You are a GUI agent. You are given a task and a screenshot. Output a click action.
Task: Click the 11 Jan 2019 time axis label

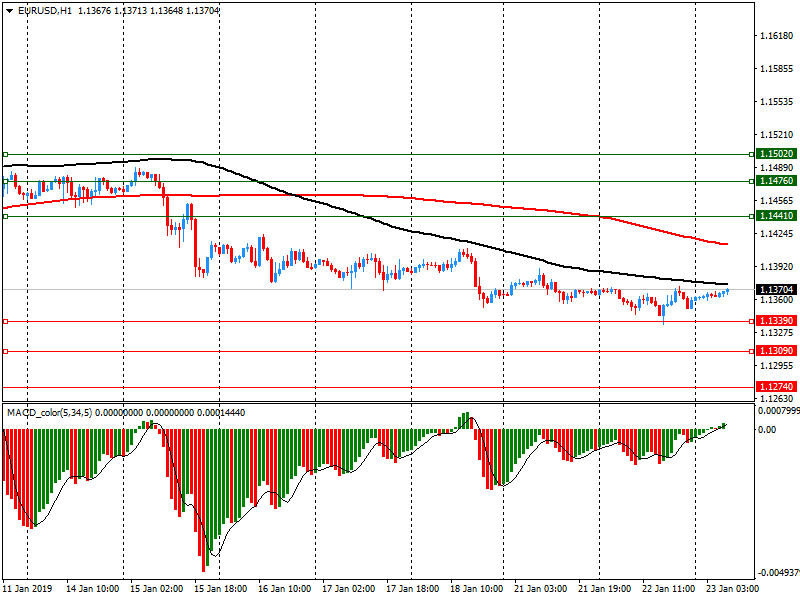pos(28,588)
